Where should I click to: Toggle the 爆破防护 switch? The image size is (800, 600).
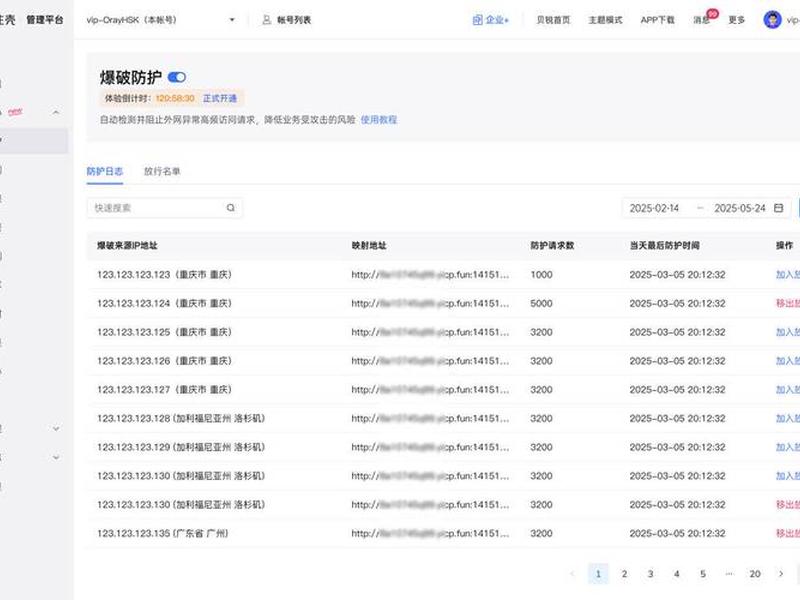(177, 77)
